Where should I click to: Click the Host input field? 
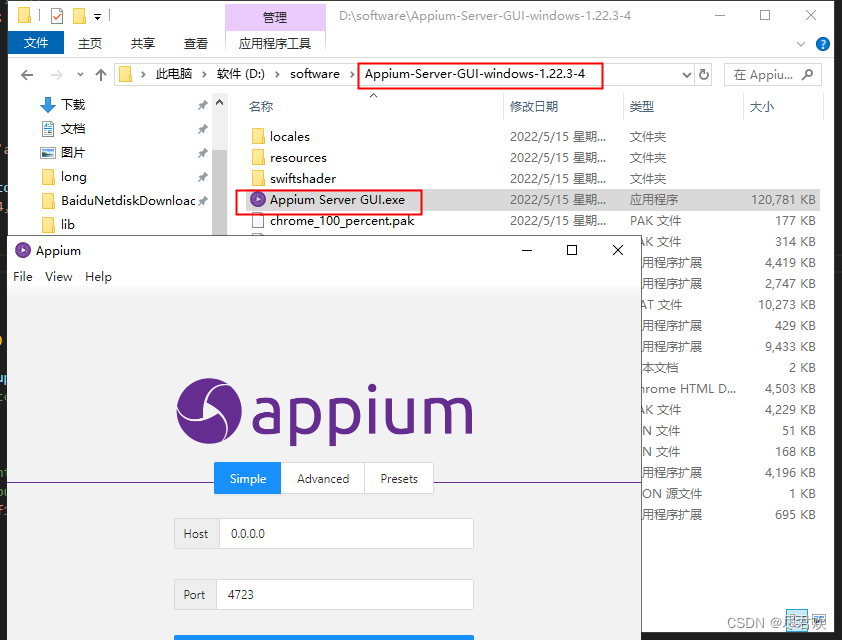click(346, 534)
